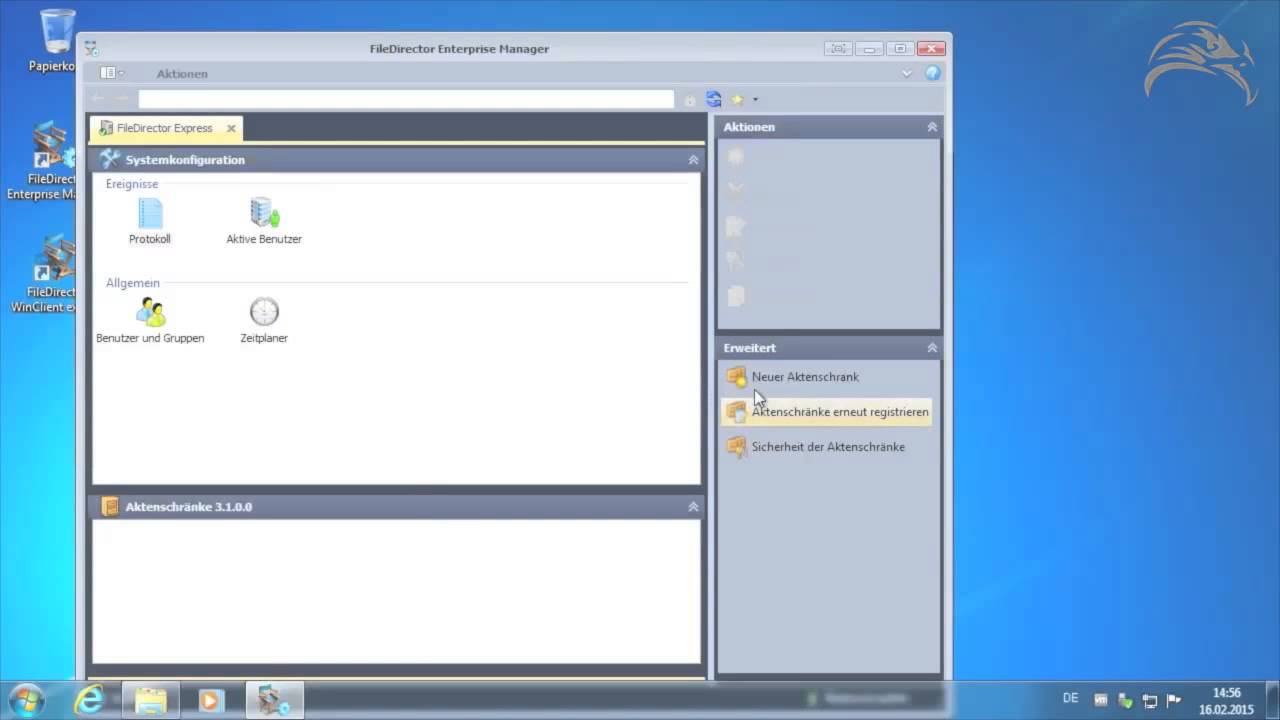This screenshot has height=720, width=1280.
Task: Open the Papierkorb desktop icon
Action: 55,40
